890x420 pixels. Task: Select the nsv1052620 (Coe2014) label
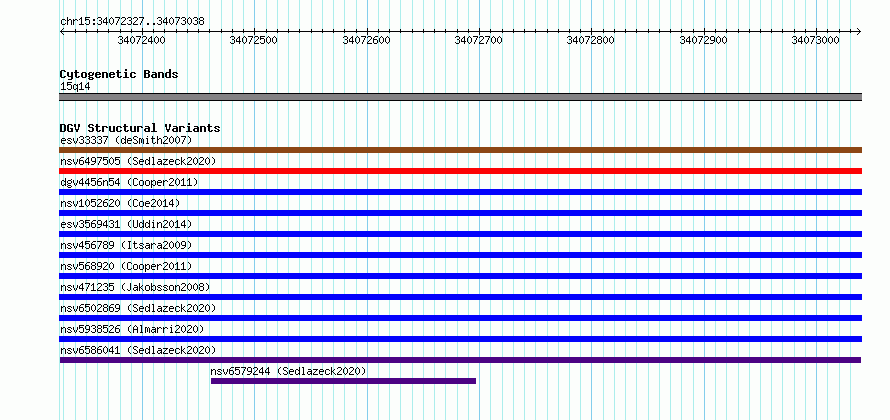pos(120,203)
